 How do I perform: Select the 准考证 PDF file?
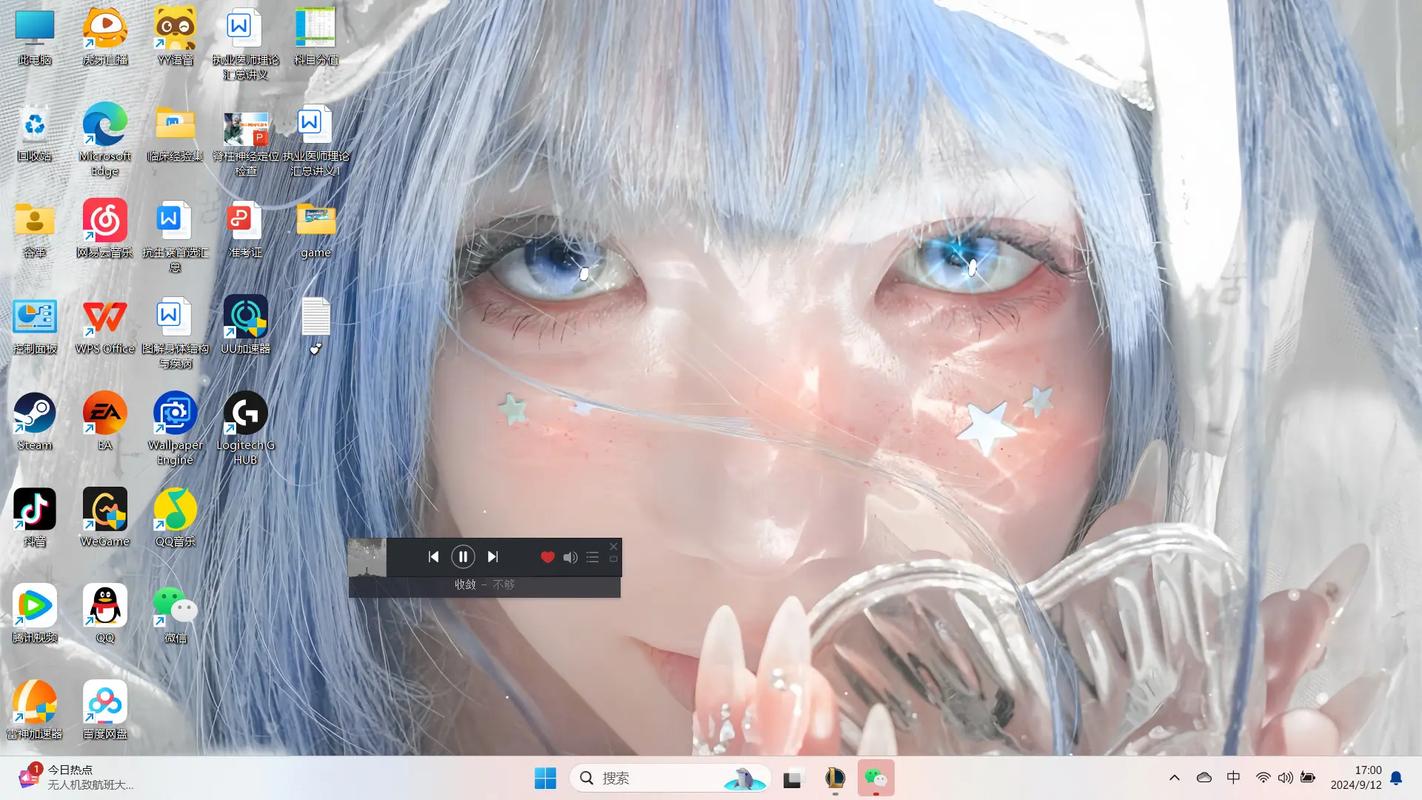coord(245,229)
